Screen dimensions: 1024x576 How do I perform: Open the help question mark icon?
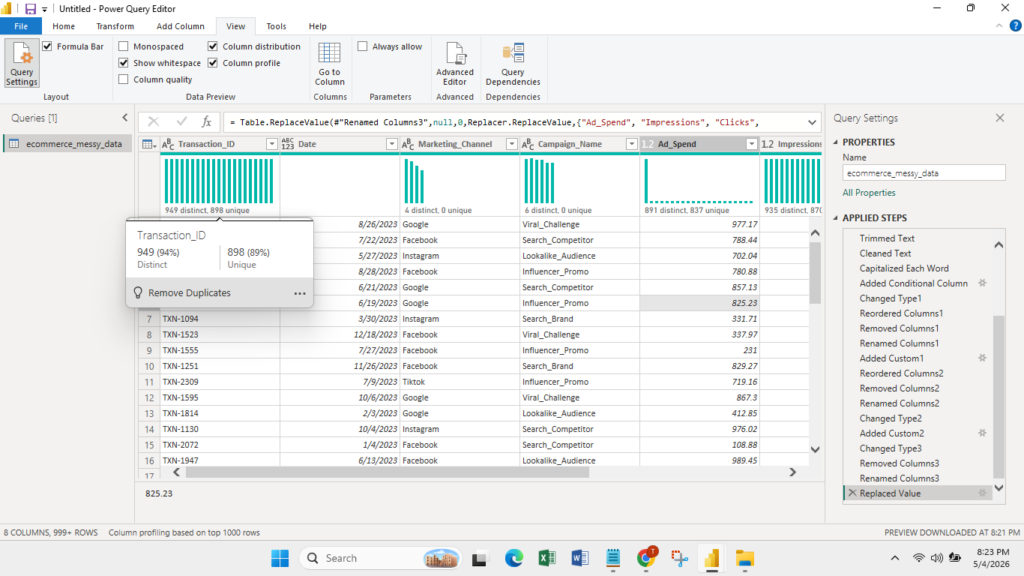click(x=1015, y=26)
